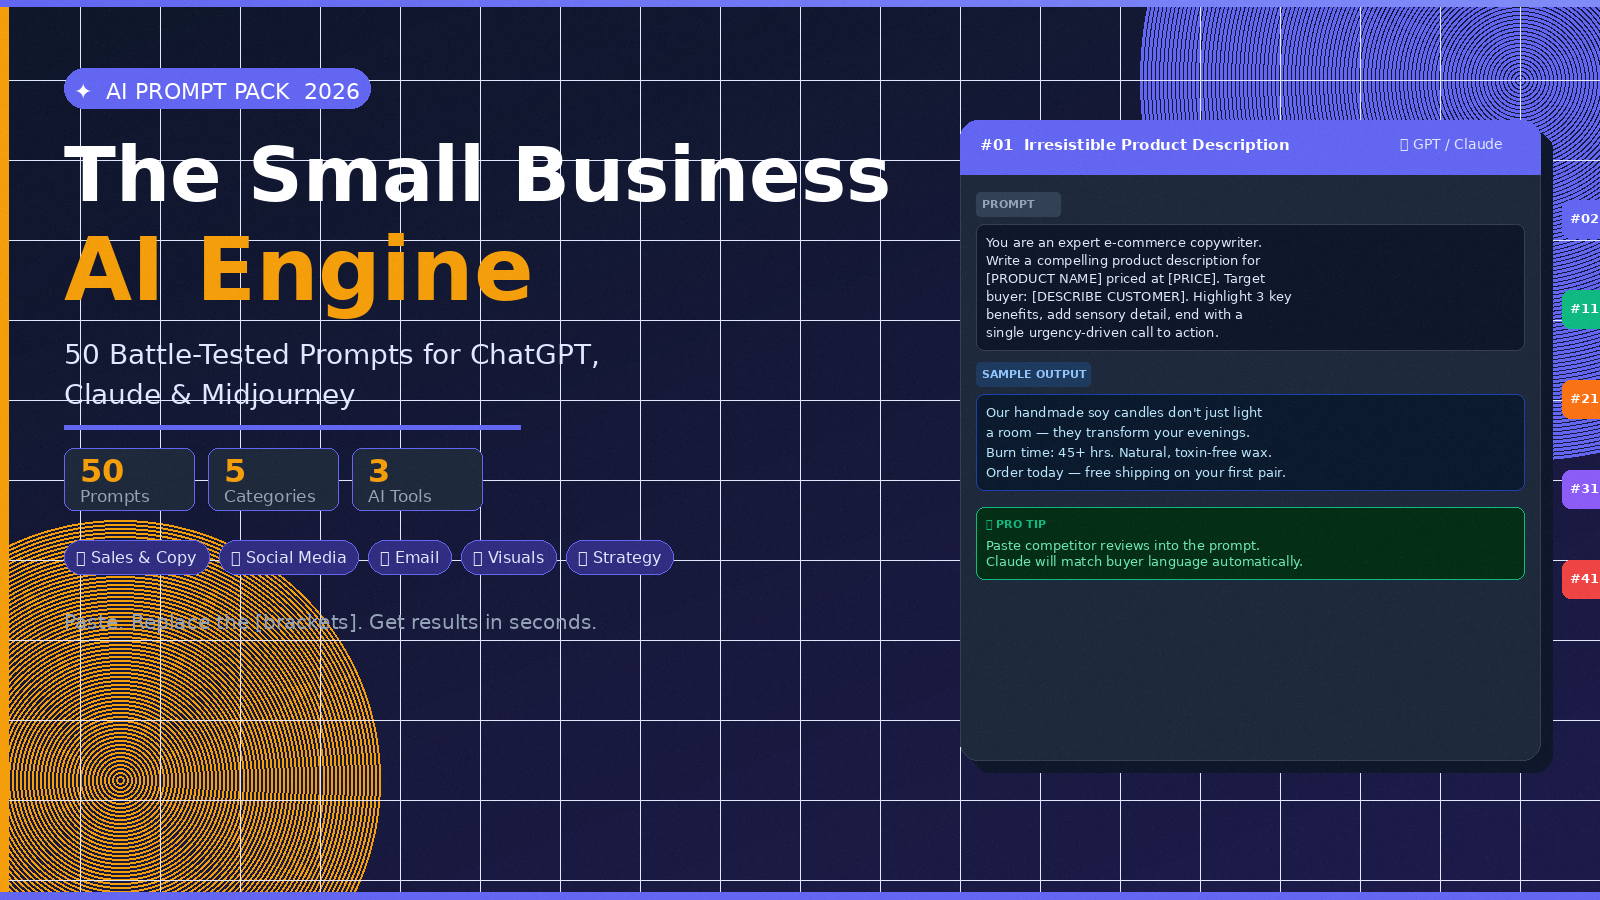
Task: Click the sparkle icon in the prompt pack badge
Action: 83,91
